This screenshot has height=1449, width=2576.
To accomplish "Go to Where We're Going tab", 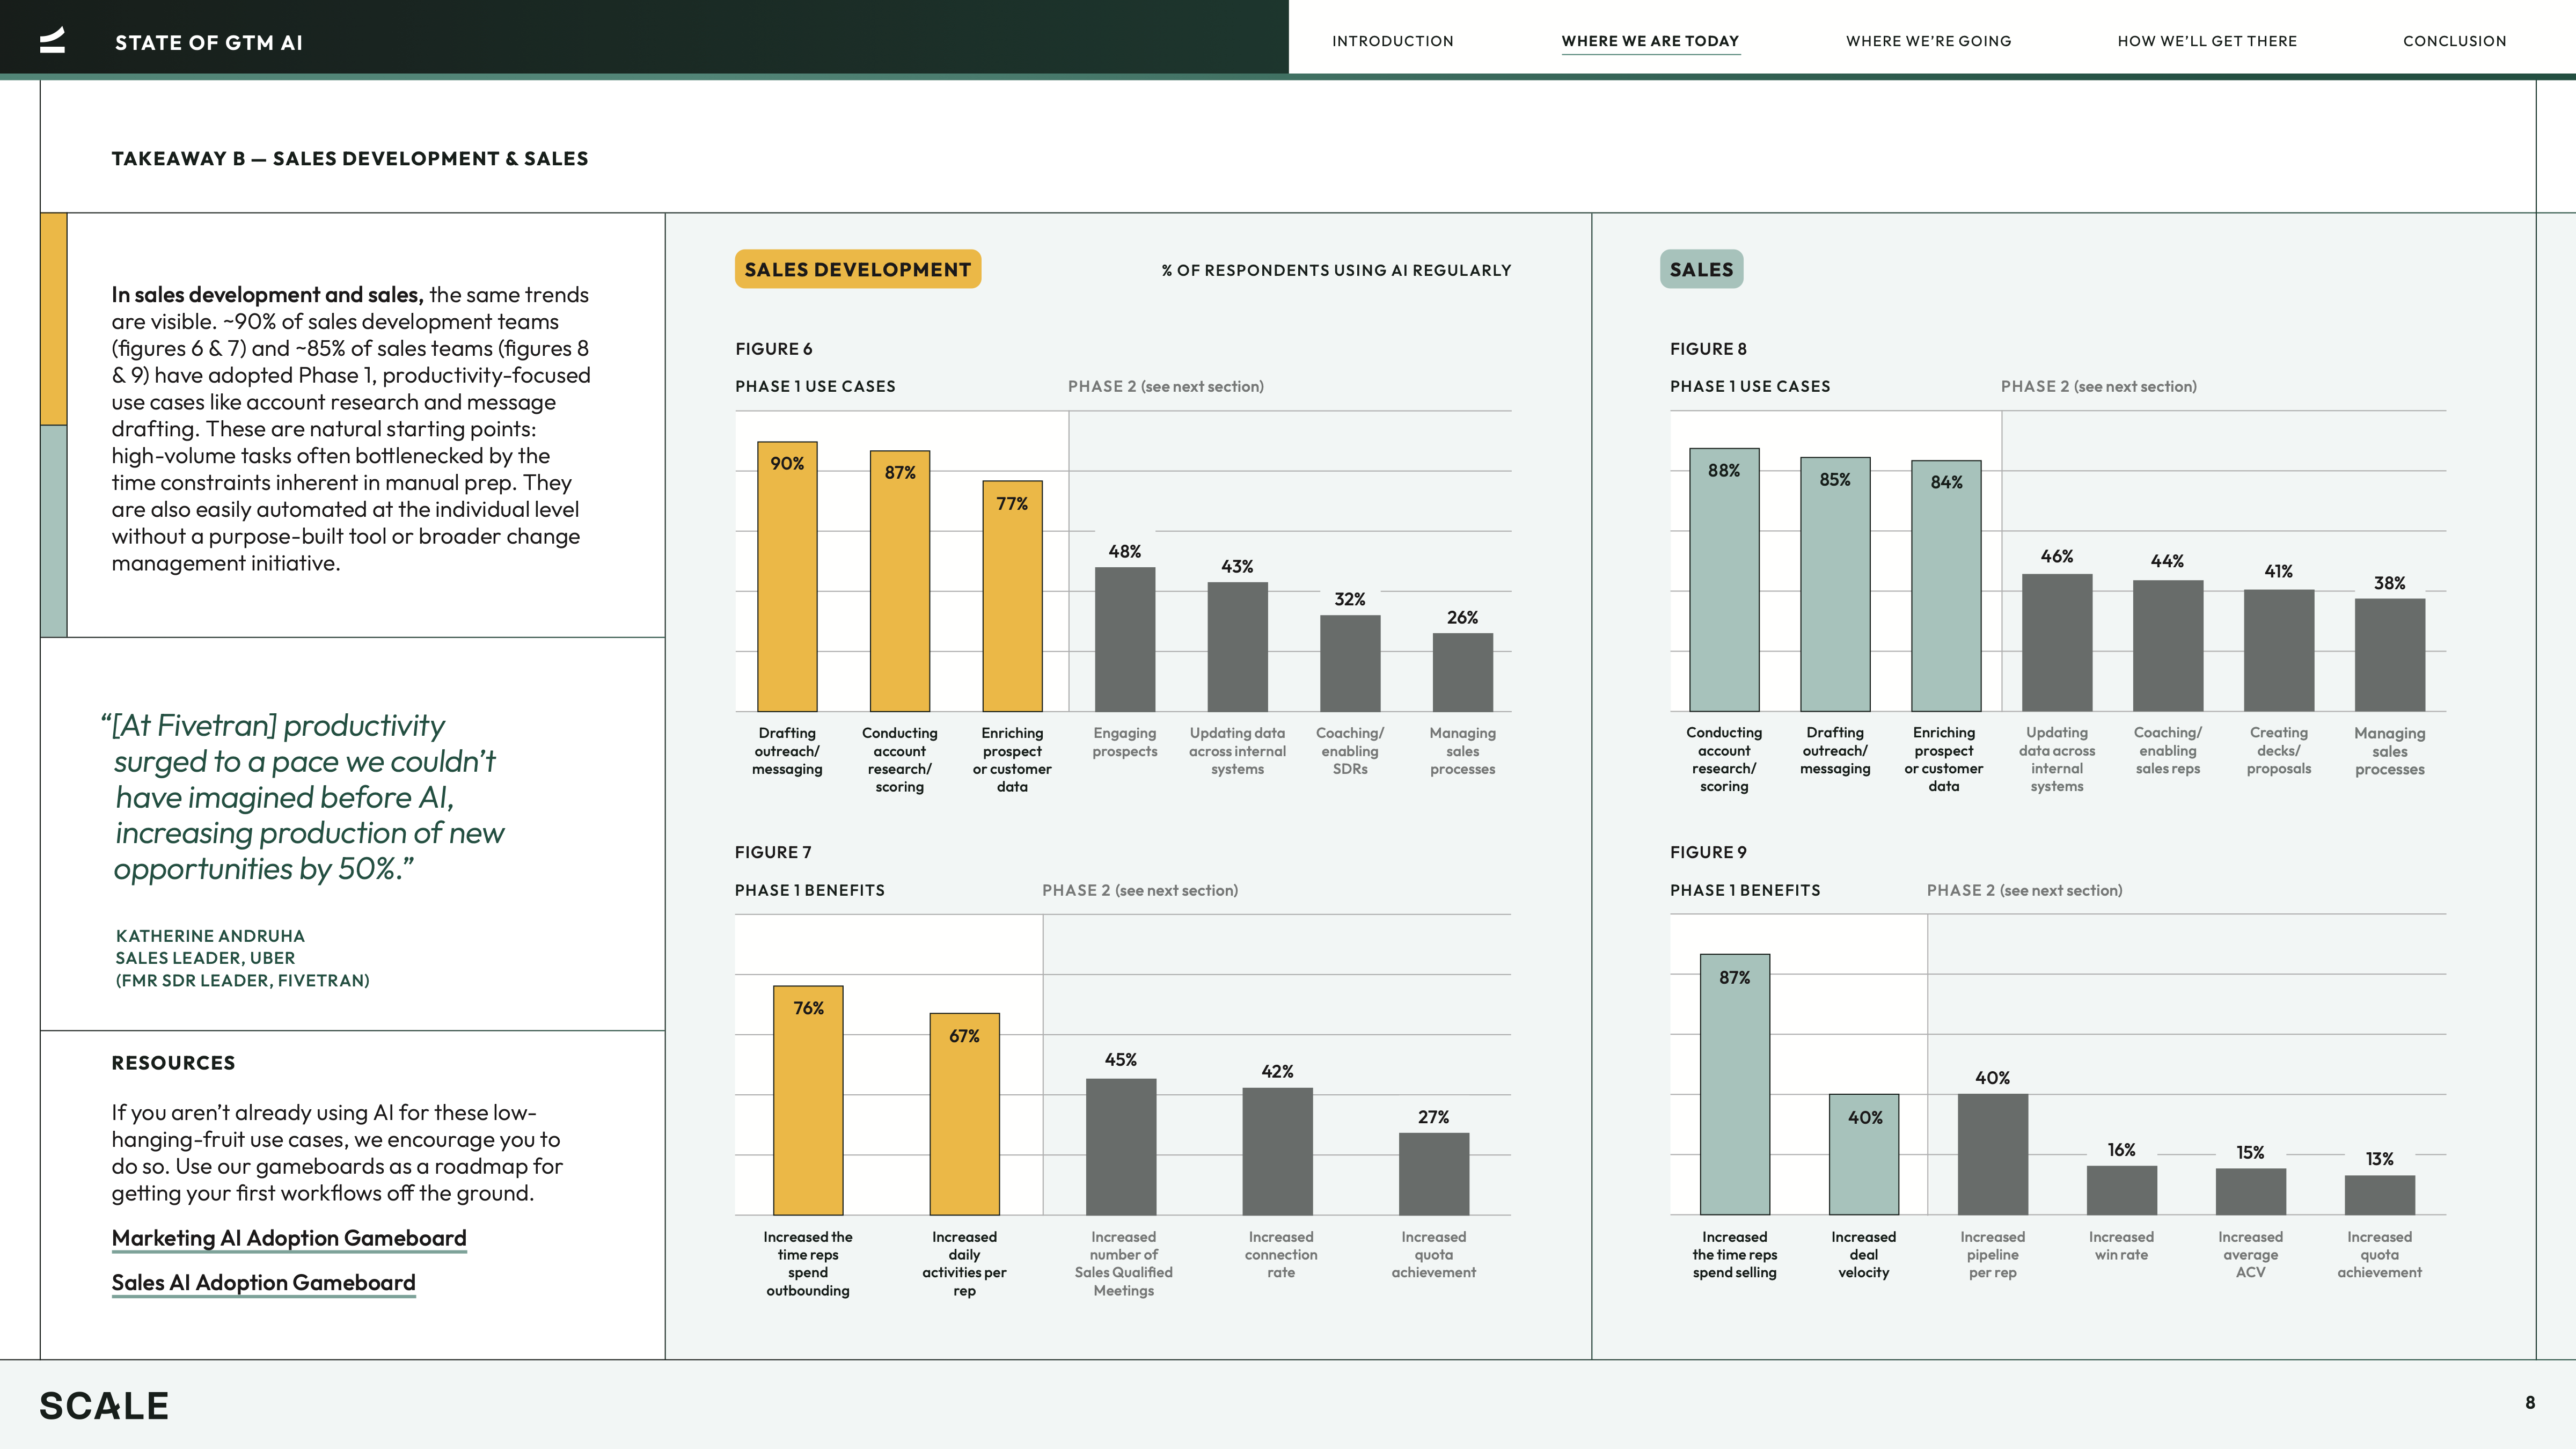I will [1928, 41].
